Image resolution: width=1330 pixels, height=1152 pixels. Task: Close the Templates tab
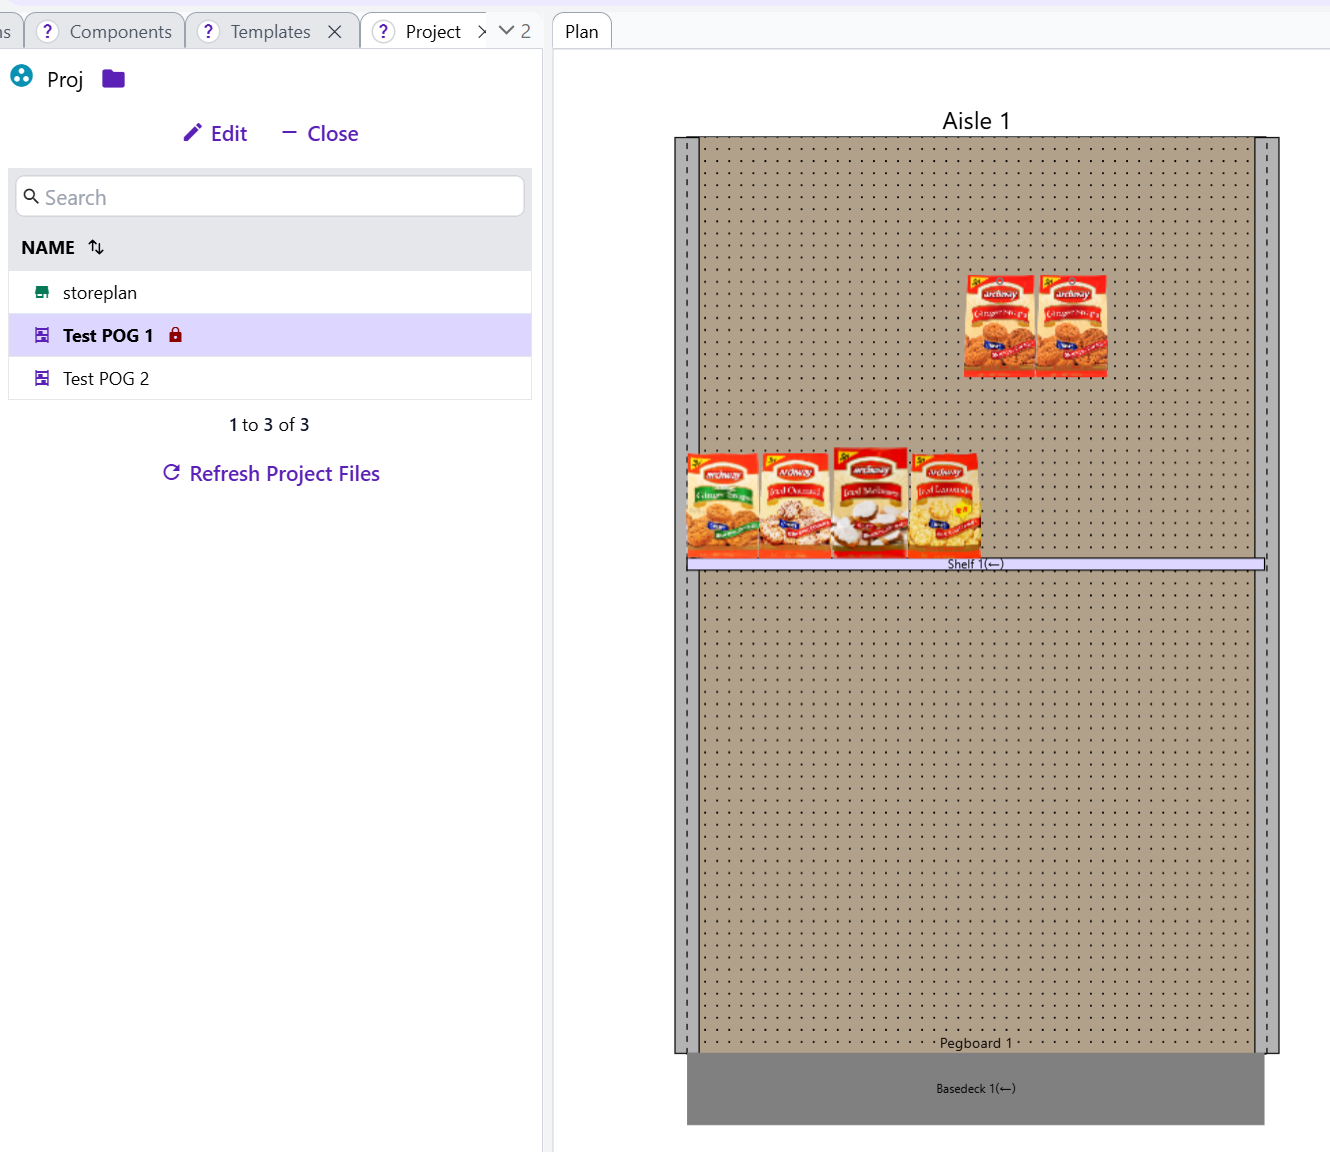(x=335, y=32)
